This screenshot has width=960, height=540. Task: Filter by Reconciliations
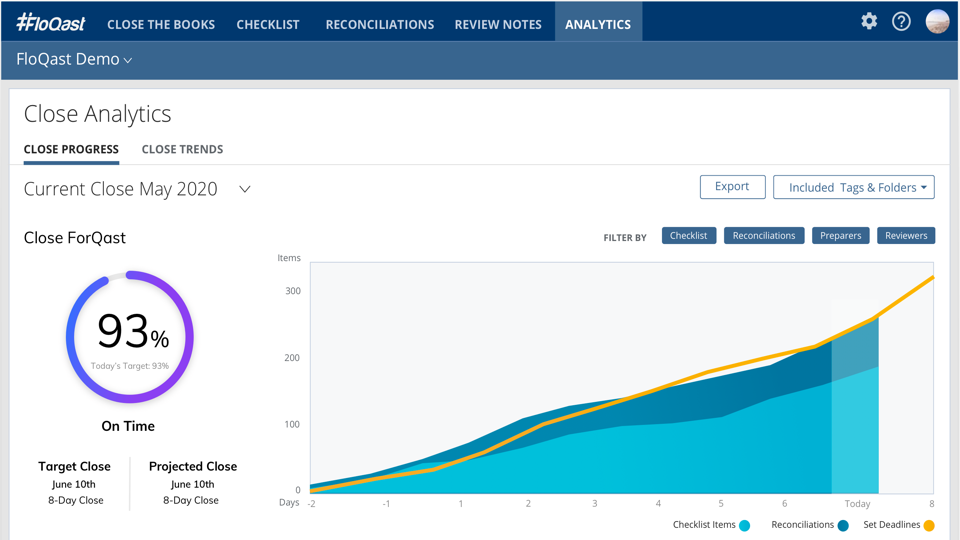[764, 236]
